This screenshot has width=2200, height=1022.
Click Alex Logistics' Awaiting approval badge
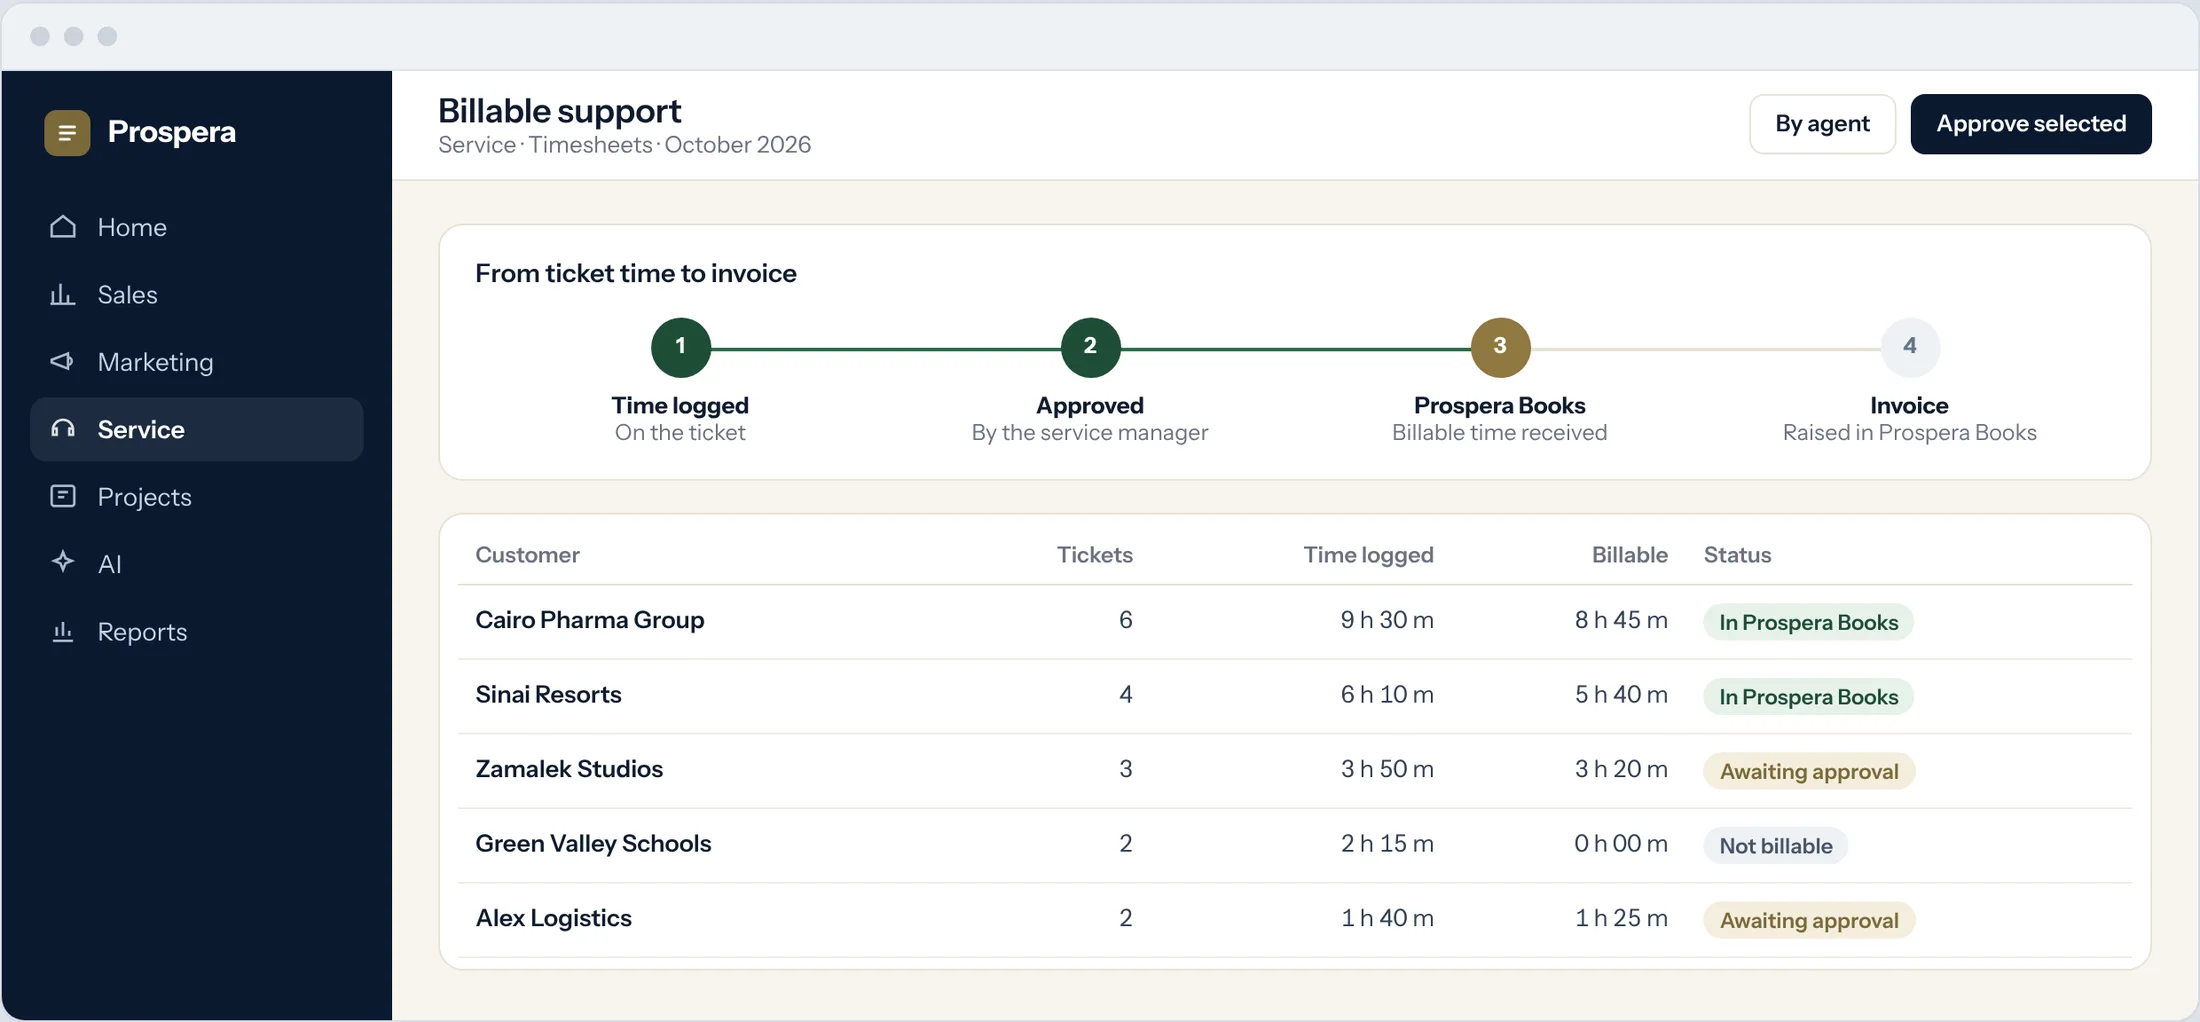pos(1809,920)
